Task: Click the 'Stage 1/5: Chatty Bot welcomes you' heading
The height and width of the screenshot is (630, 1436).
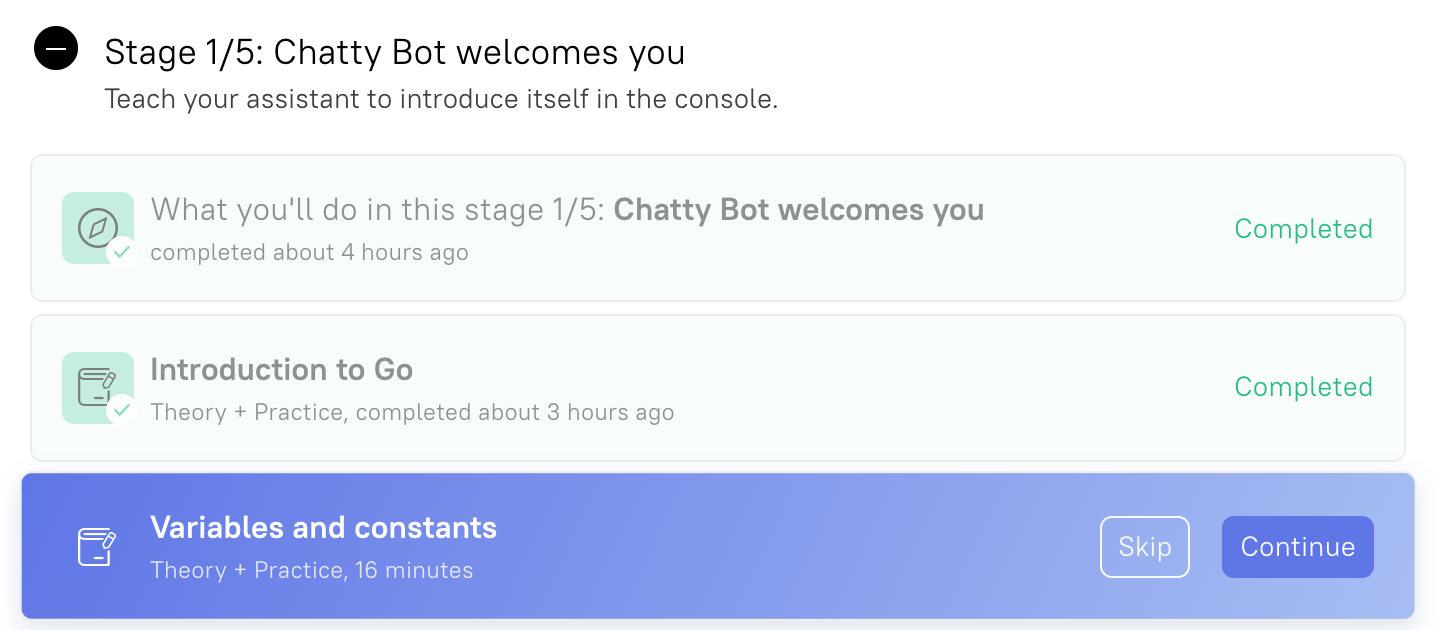Action: pos(395,52)
